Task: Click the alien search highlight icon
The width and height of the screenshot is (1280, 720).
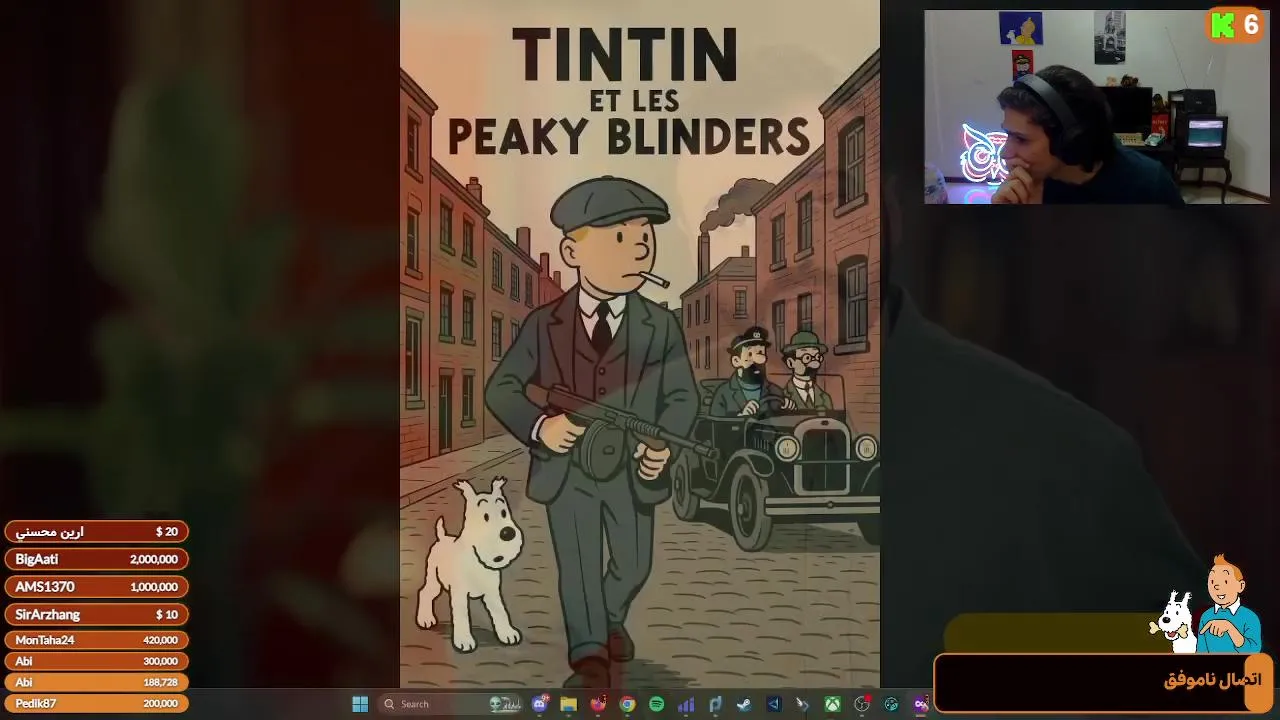Action: (x=505, y=704)
